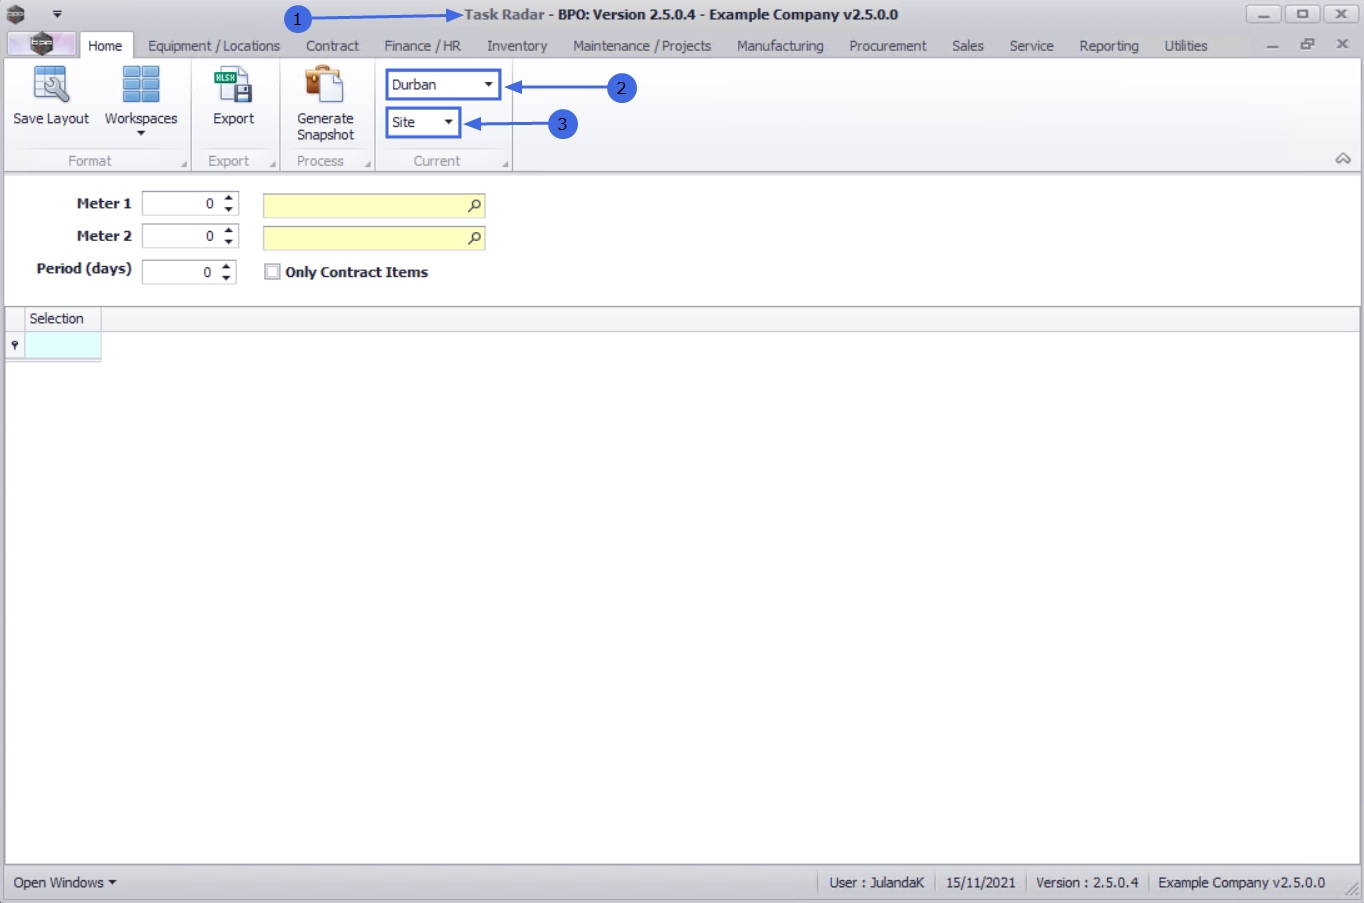This screenshot has height=903, width=1364.
Task: Click the BPO application logo button
Action: pos(41,44)
